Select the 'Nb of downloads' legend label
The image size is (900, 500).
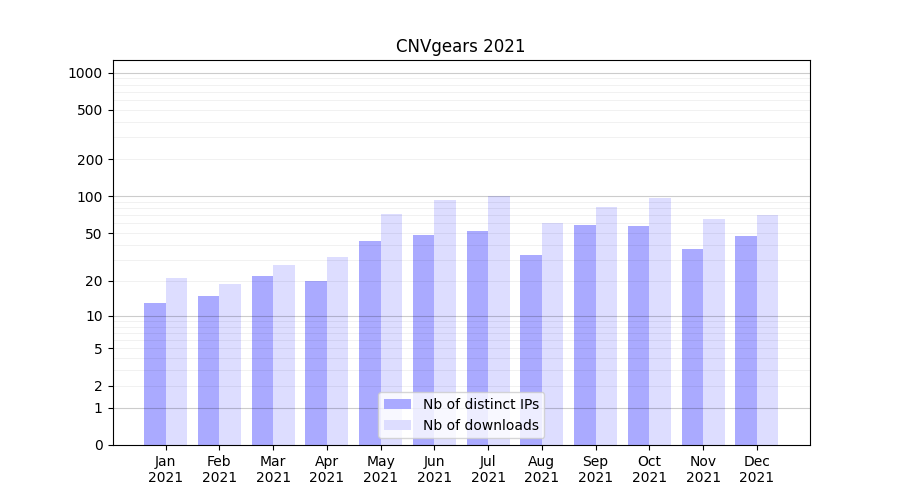[480, 425]
